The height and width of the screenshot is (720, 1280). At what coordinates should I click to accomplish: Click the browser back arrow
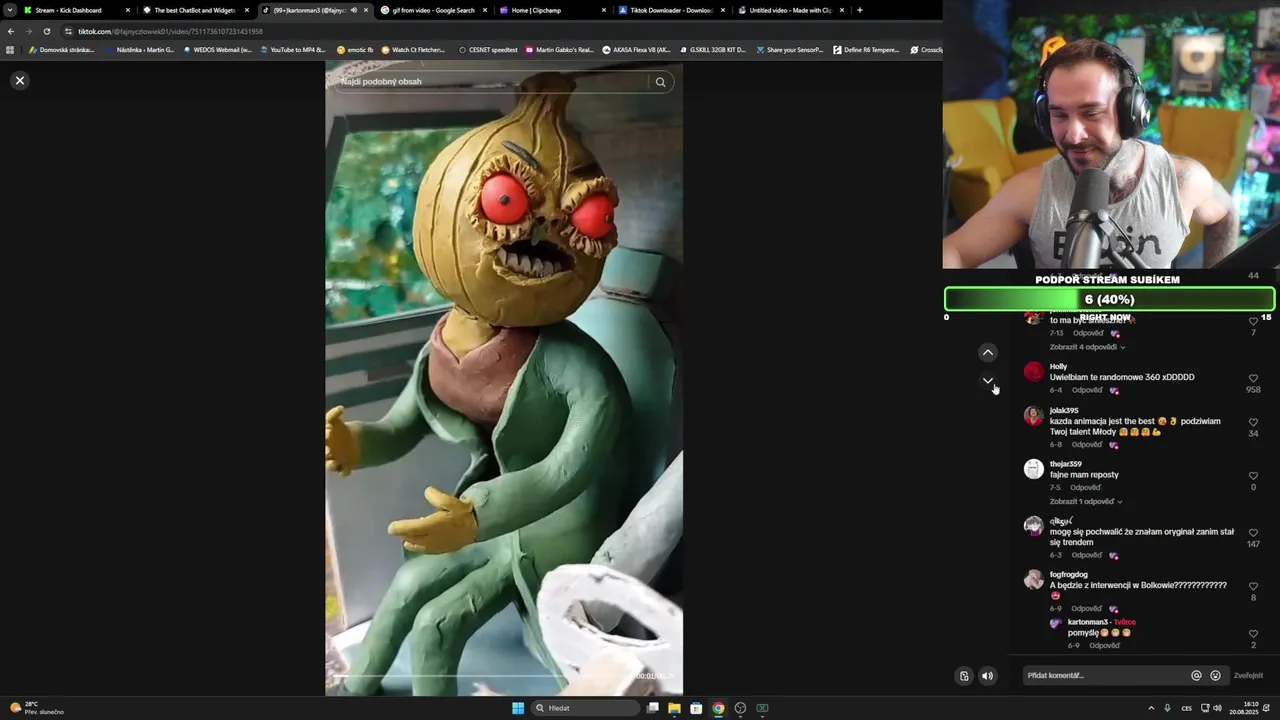pos(11,31)
